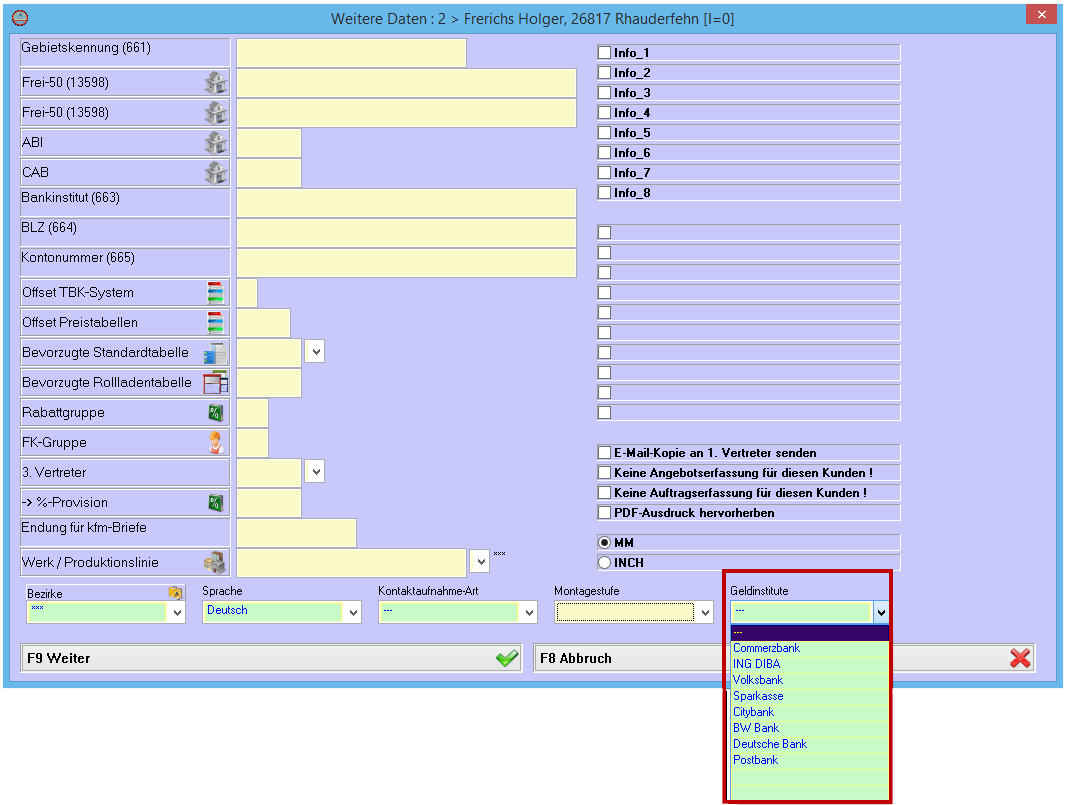Tick the Info_3 checkbox
The image size is (1066, 805).
point(604,92)
